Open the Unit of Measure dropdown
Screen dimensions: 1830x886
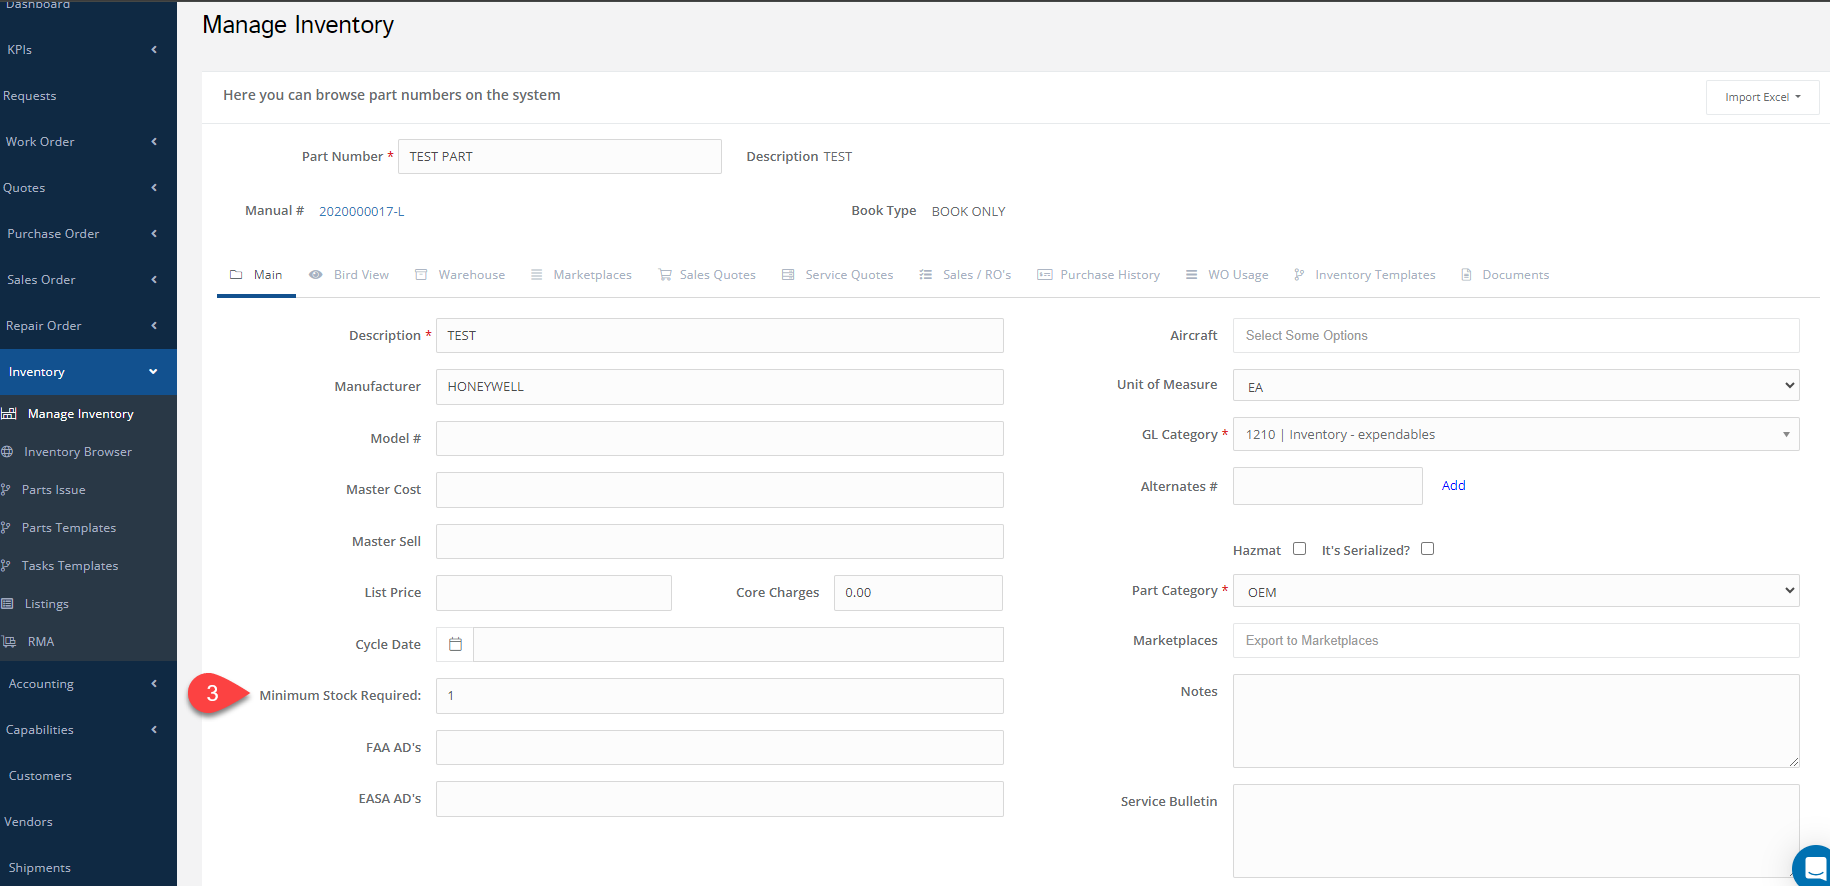click(x=1515, y=386)
